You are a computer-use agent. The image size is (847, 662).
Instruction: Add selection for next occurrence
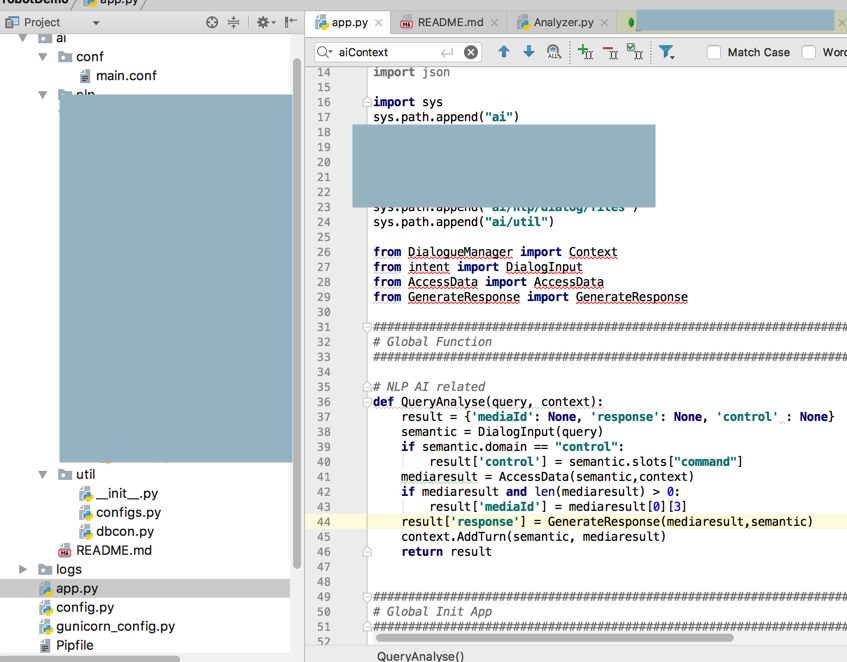[x=585, y=52]
